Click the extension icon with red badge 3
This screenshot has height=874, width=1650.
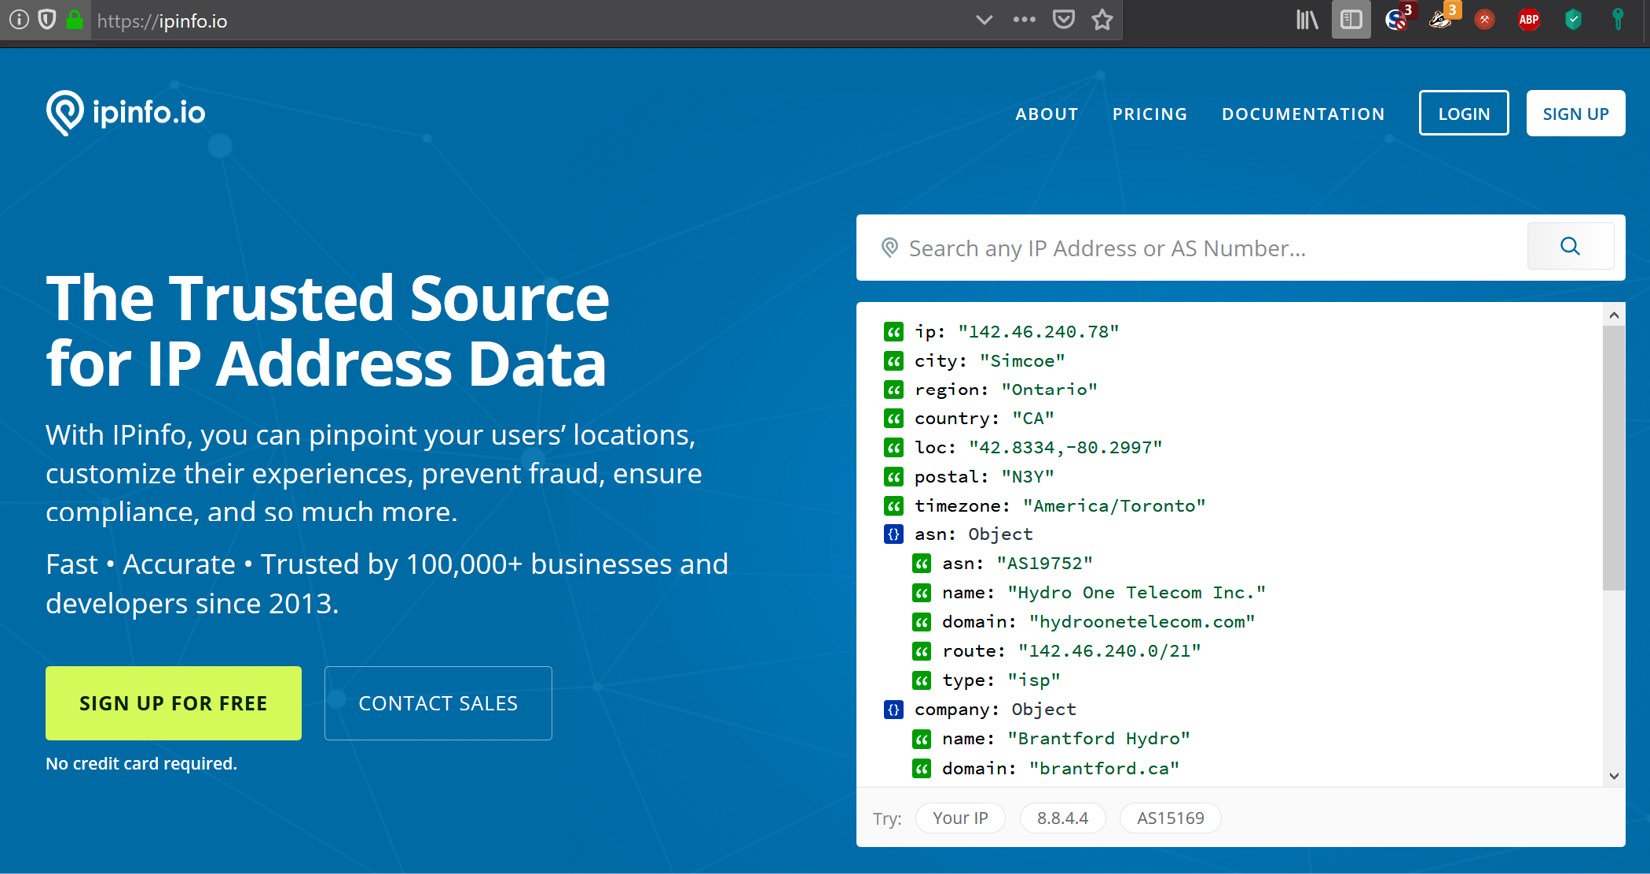(1399, 18)
